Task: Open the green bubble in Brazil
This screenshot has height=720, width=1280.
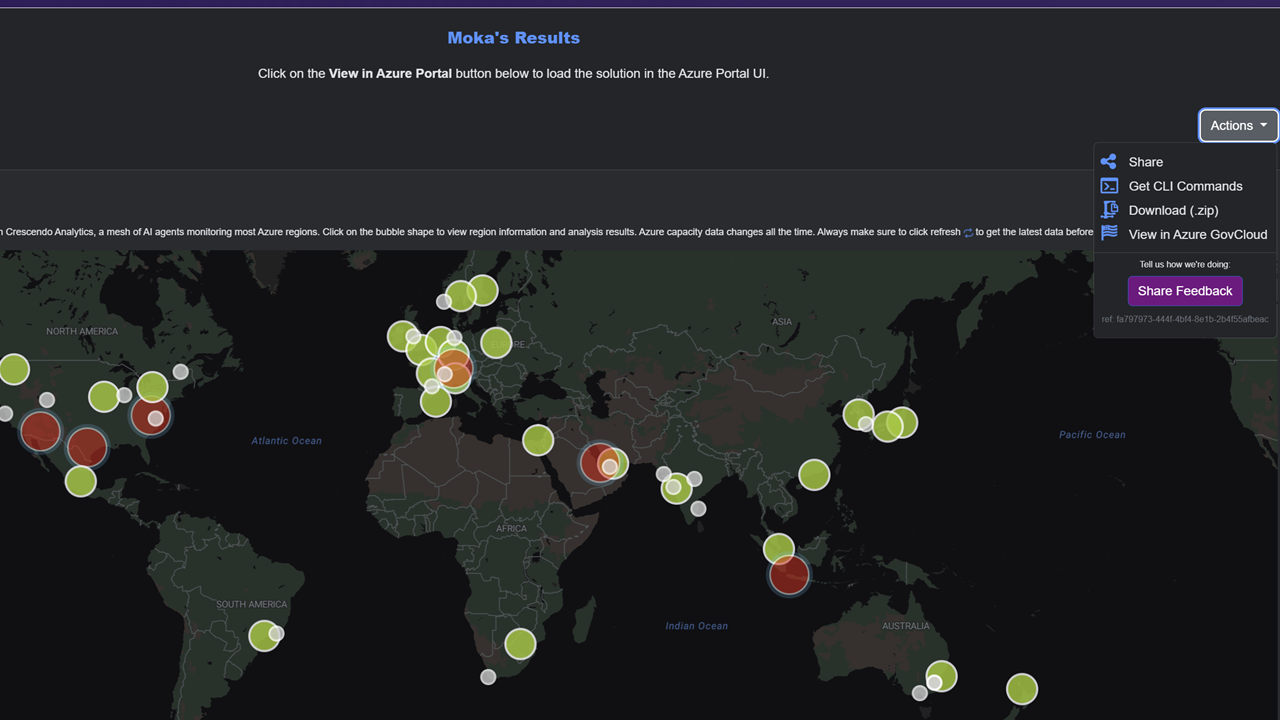Action: click(x=263, y=636)
